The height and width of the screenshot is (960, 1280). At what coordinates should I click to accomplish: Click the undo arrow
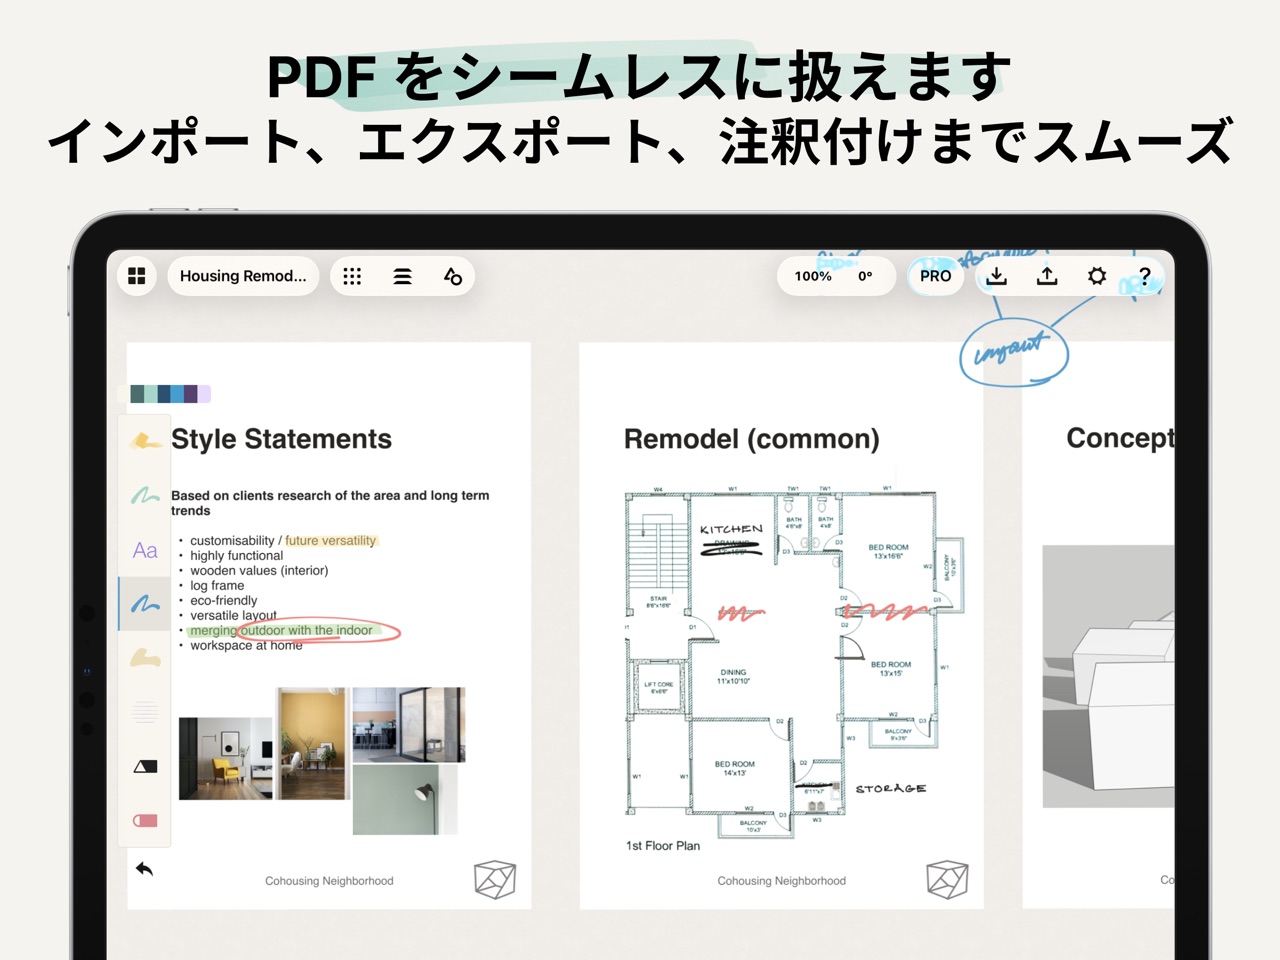click(x=145, y=869)
